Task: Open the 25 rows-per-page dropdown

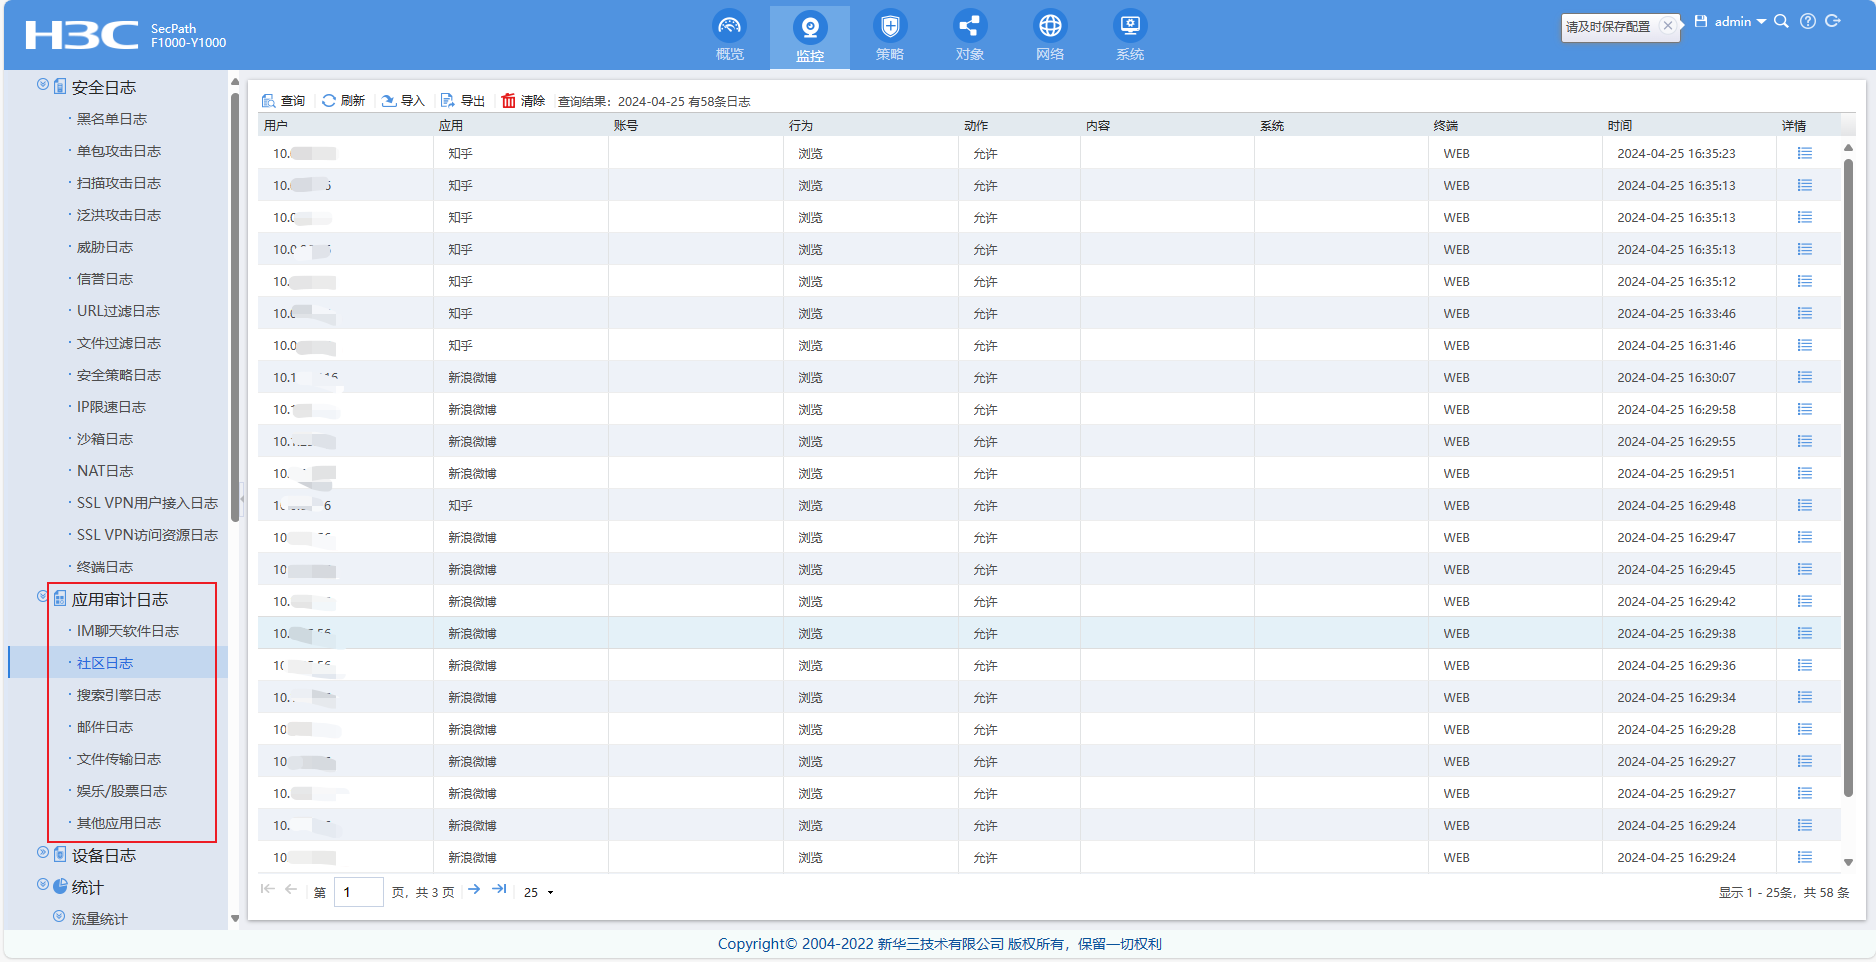Action: click(x=539, y=892)
